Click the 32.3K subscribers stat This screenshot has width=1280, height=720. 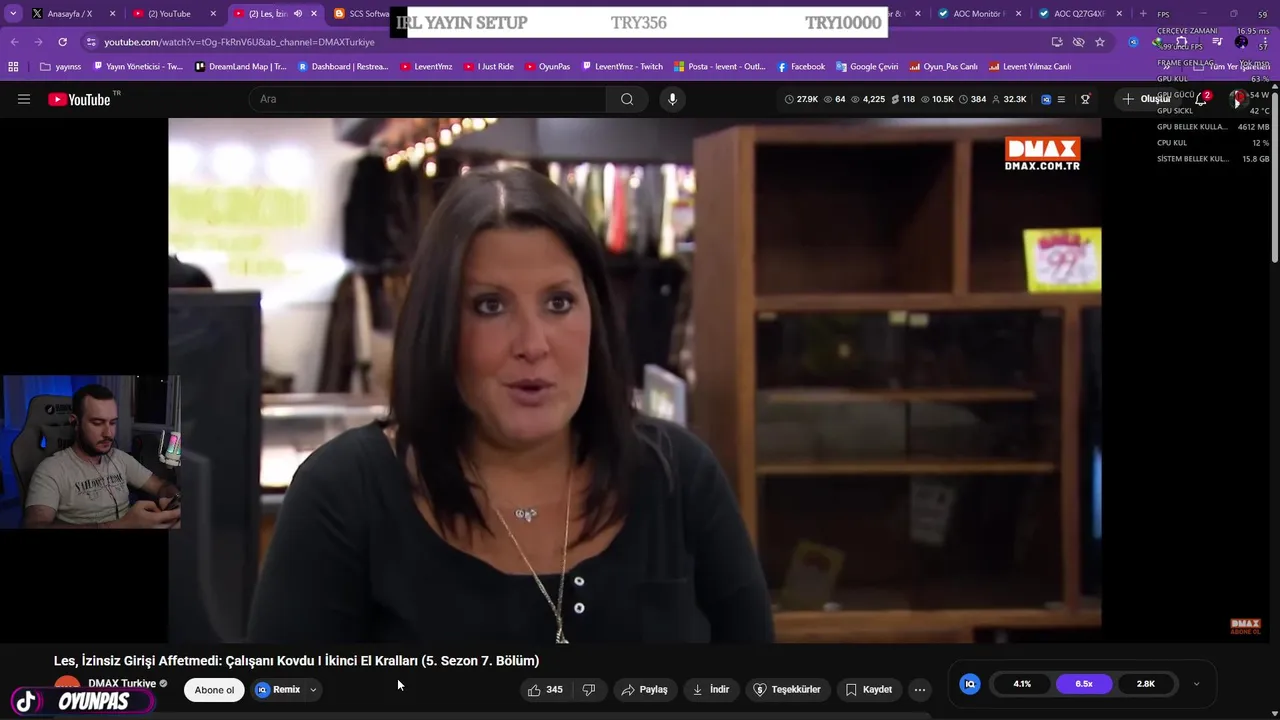point(1010,99)
